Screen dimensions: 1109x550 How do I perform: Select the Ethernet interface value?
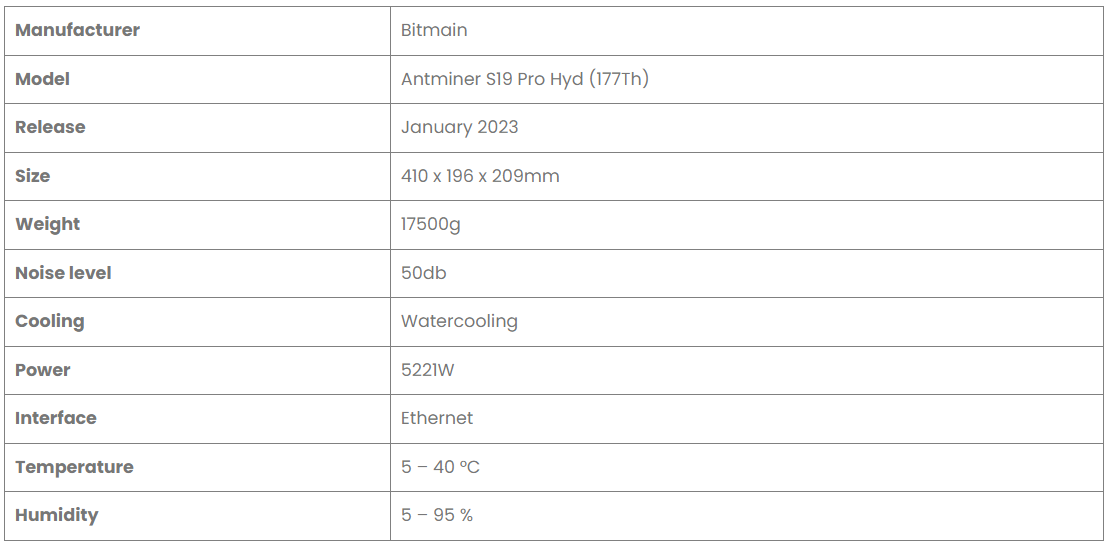pyautogui.click(x=437, y=418)
